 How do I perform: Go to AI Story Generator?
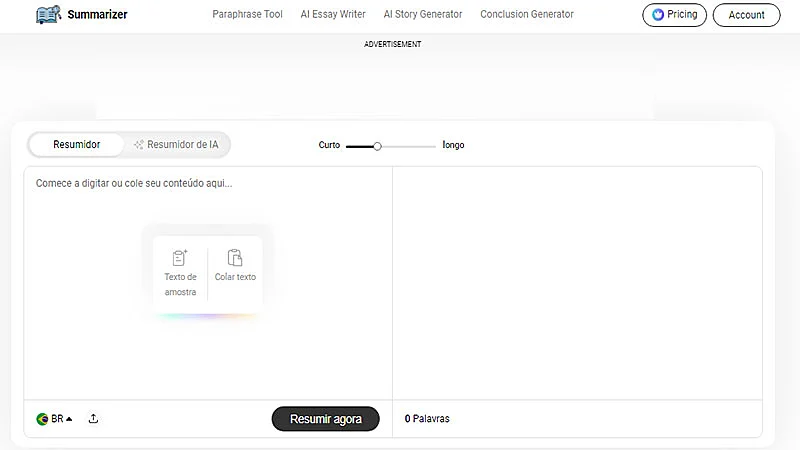pos(423,14)
